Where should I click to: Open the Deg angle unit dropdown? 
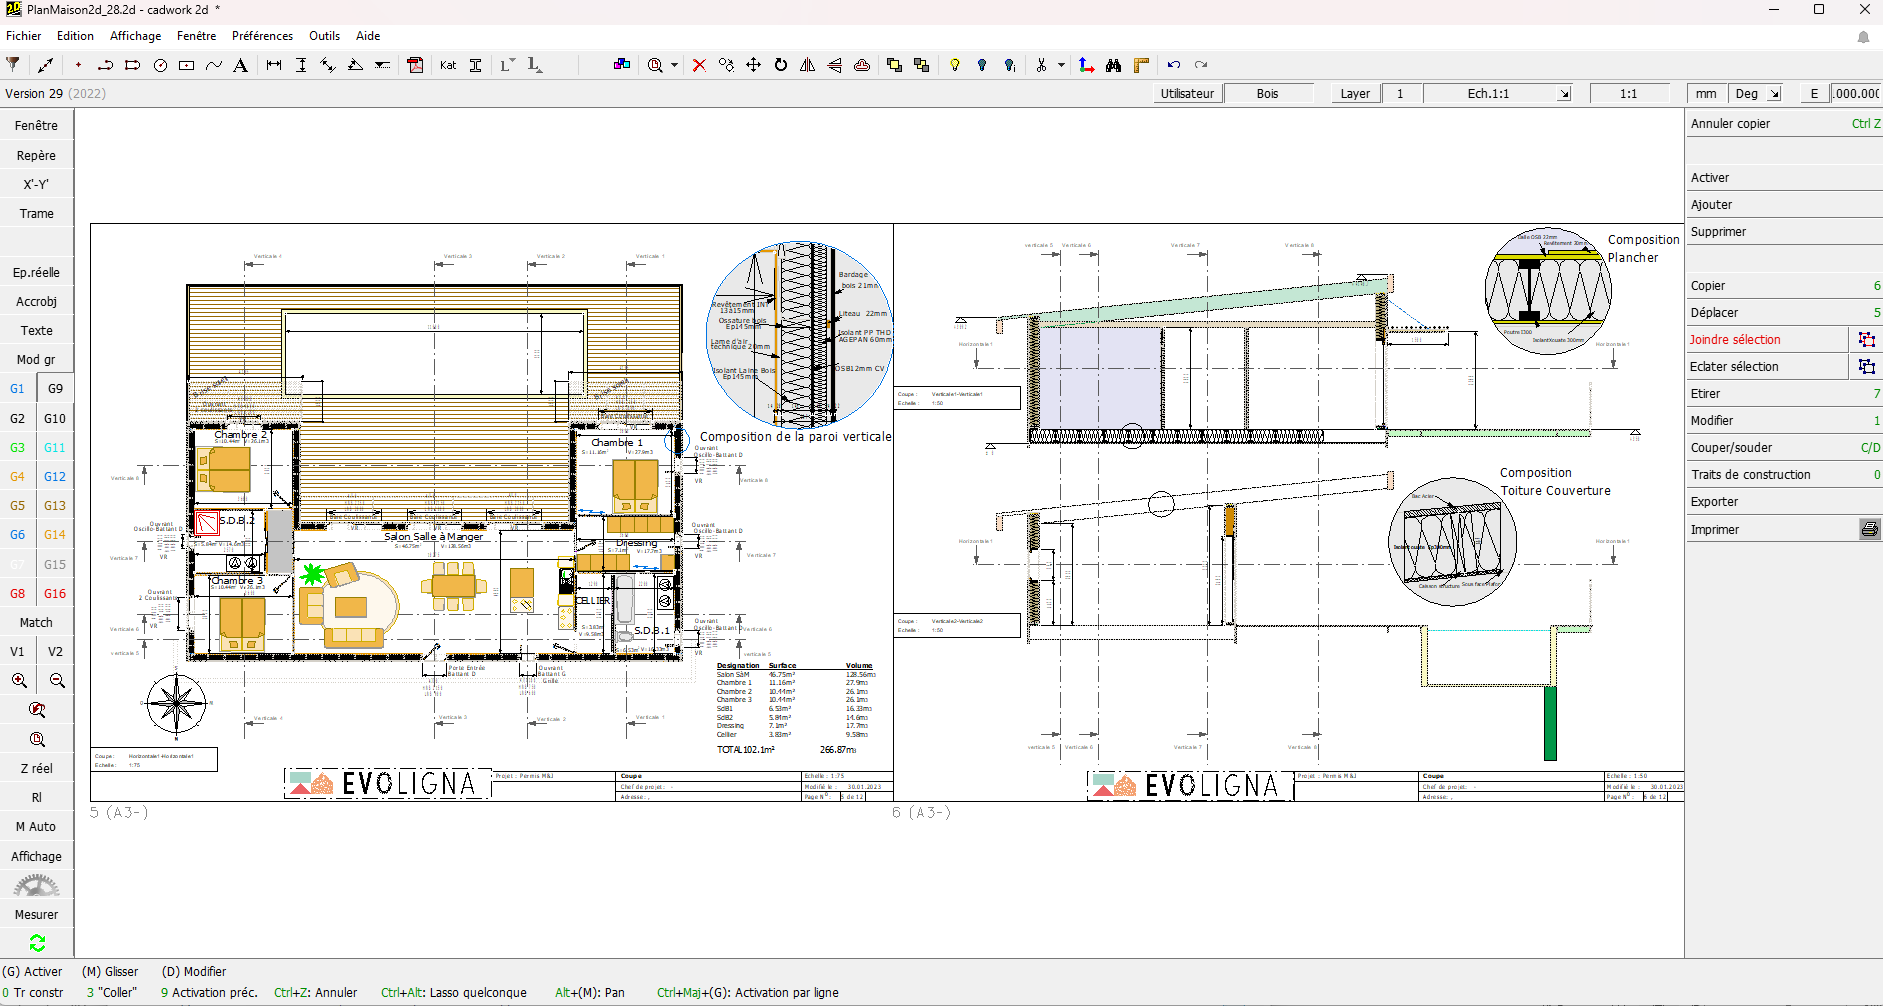point(1774,94)
